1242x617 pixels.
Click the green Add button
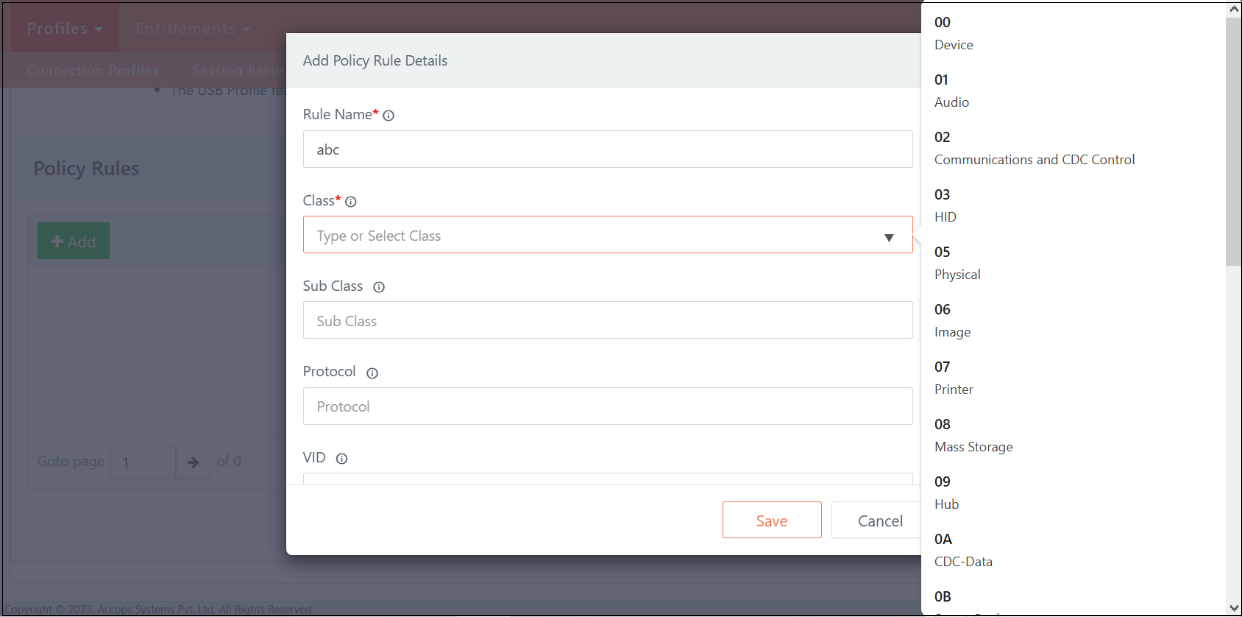(73, 241)
